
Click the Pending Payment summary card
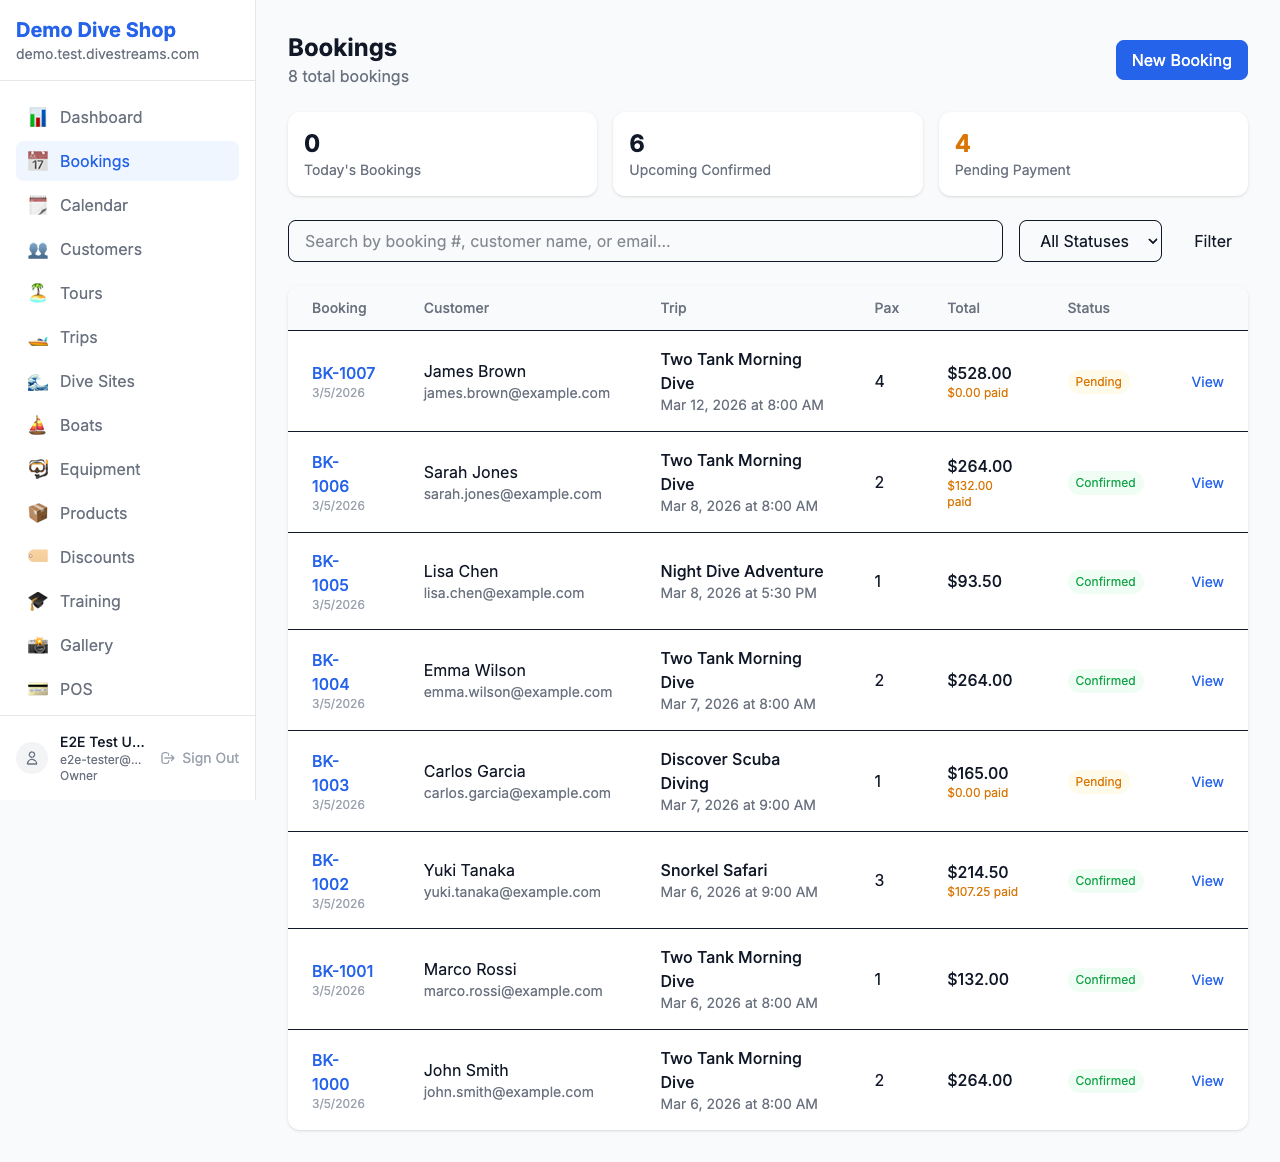coord(1092,154)
